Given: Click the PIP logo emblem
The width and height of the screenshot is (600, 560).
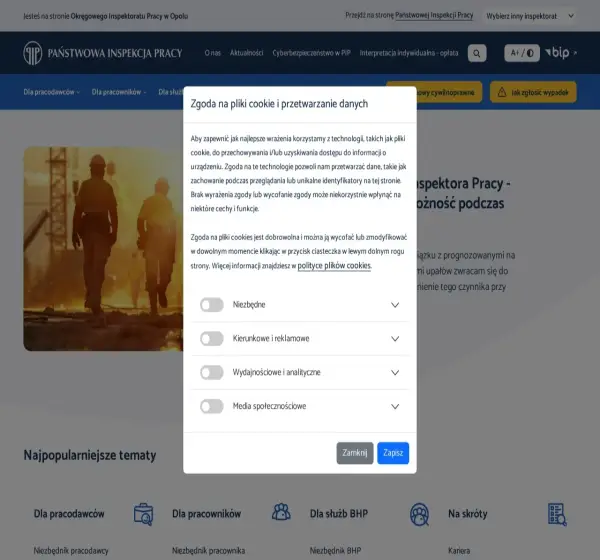Looking at the screenshot, I should [33, 53].
